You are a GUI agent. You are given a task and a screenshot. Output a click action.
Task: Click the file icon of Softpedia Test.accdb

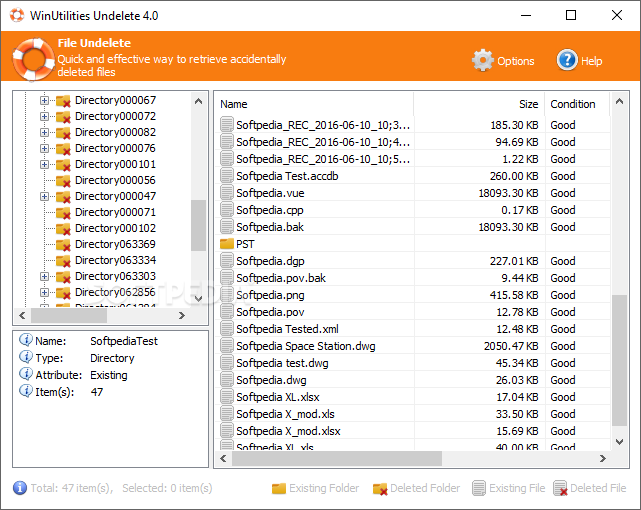tap(226, 176)
